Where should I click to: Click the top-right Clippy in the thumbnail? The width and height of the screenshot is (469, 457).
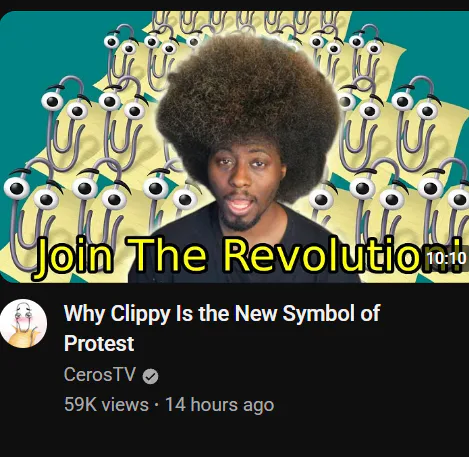[365, 53]
